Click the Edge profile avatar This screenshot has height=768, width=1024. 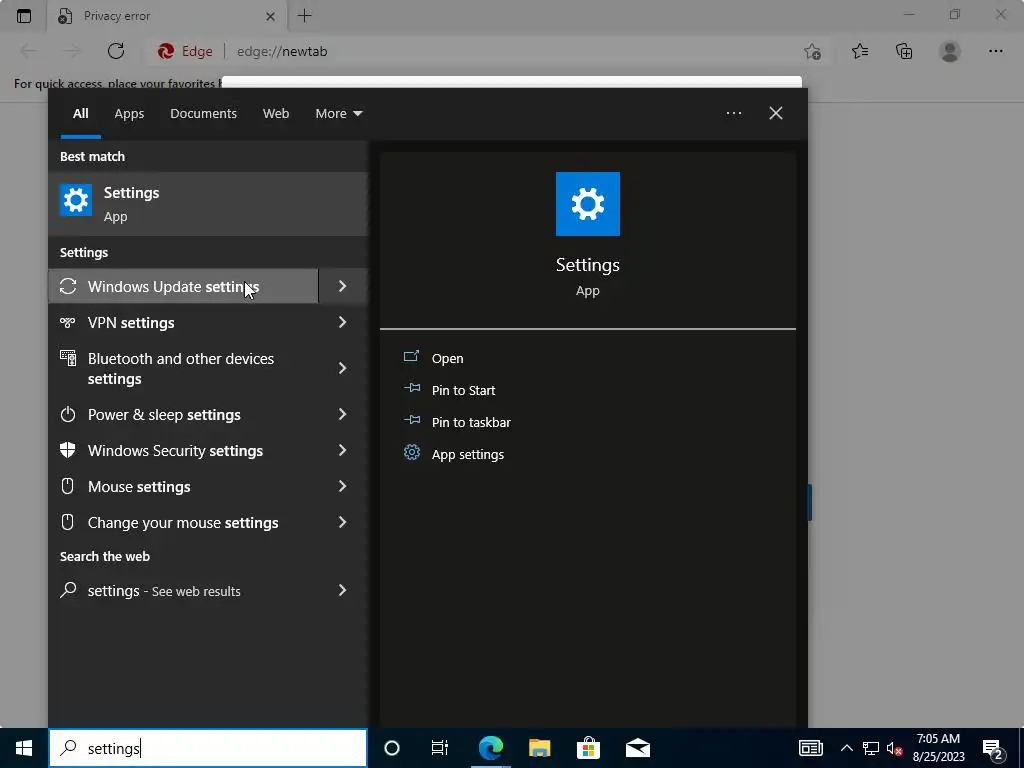950,51
